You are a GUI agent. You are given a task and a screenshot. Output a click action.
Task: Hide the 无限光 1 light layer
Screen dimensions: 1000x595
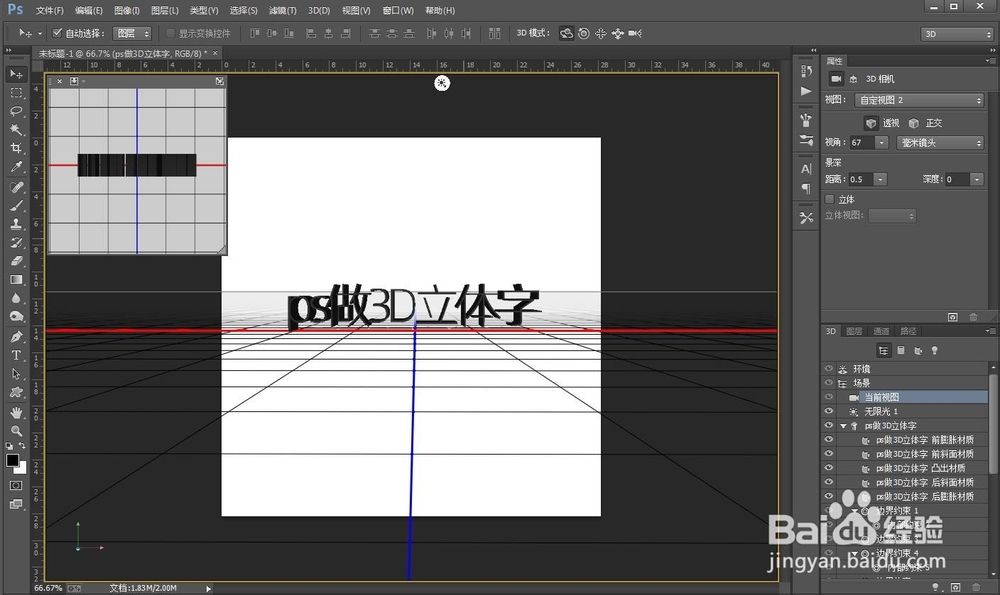(x=828, y=410)
